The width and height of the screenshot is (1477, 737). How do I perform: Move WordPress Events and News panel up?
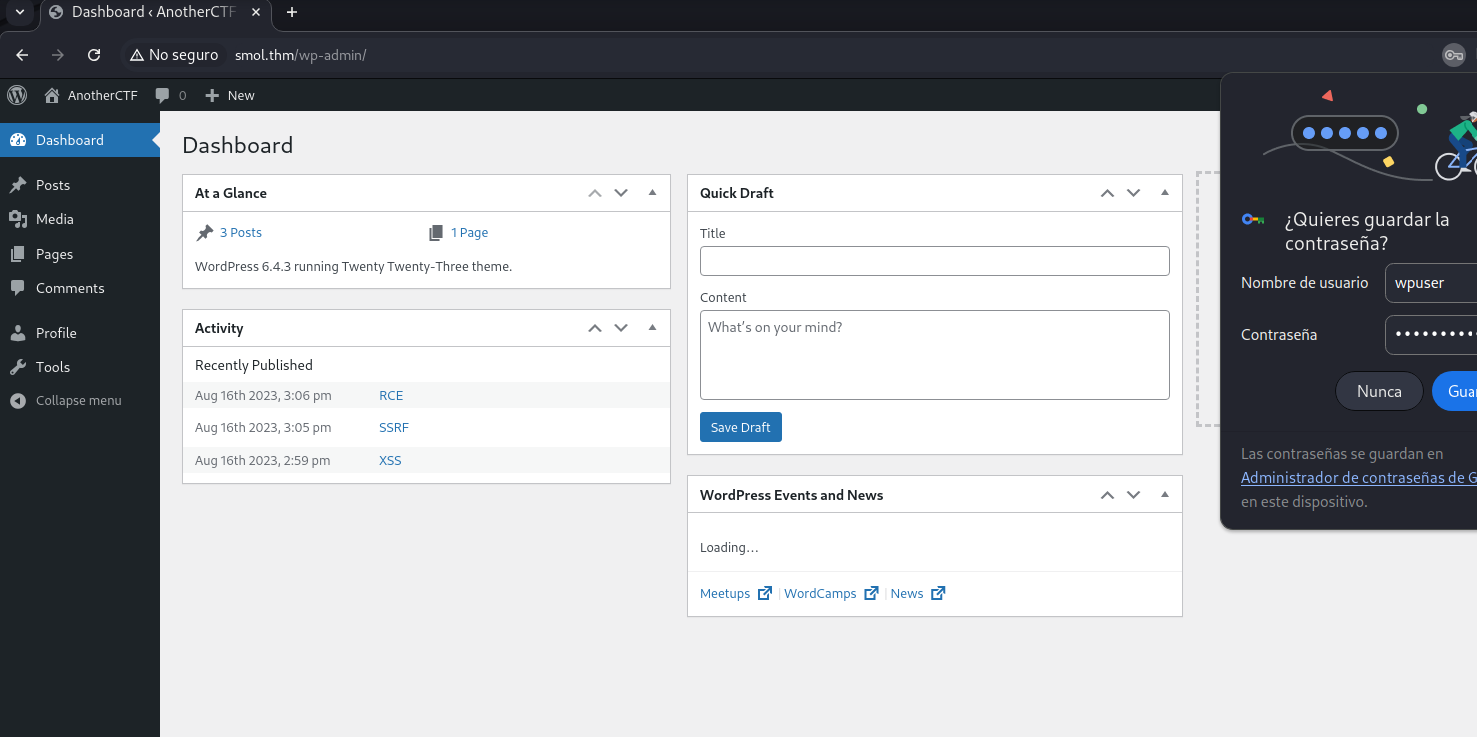tap(1107, 495)
